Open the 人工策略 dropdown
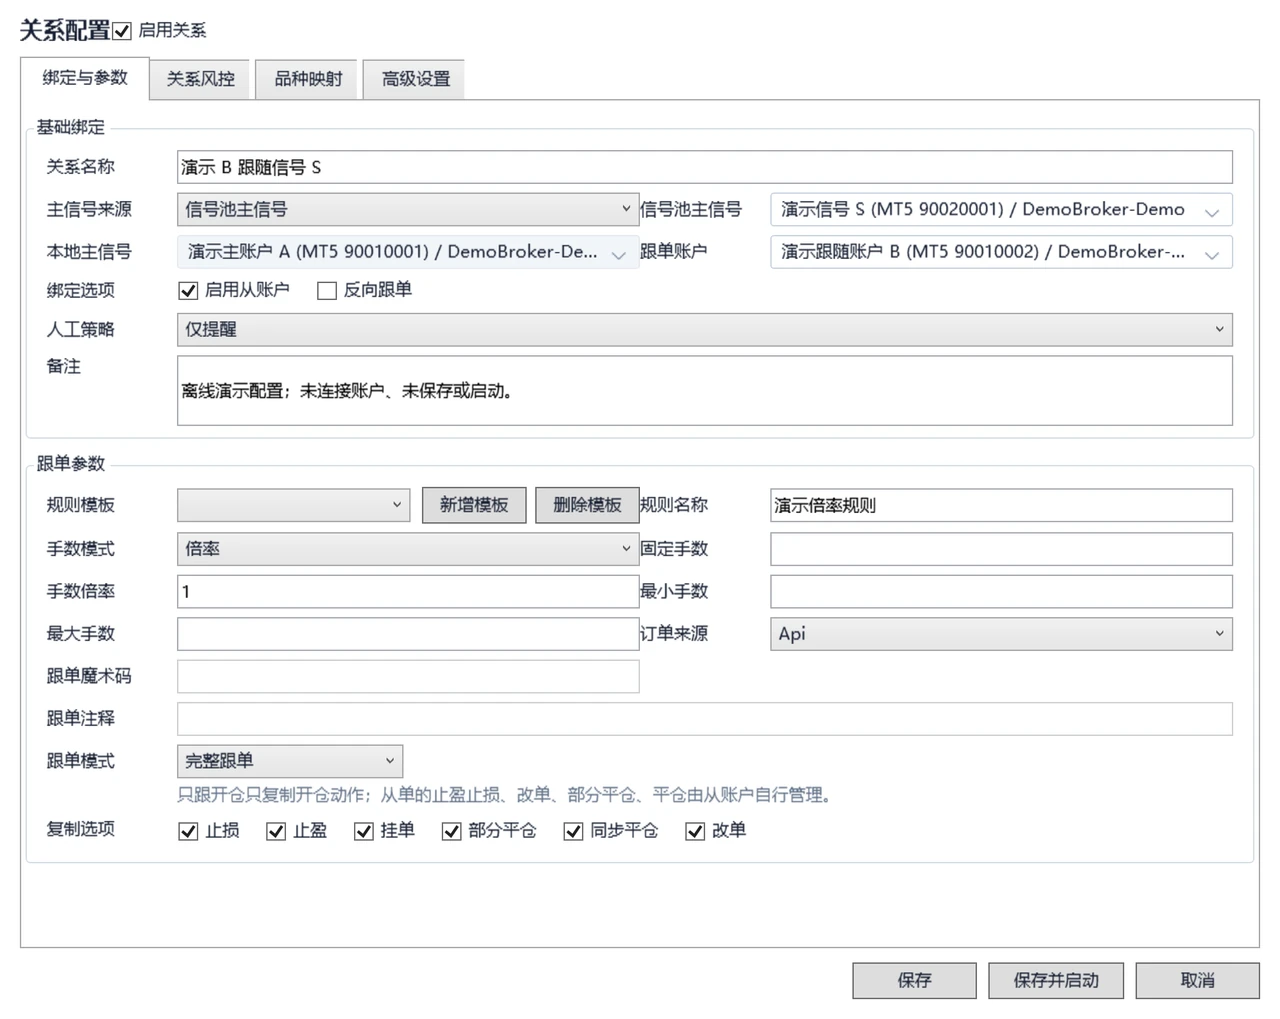This screenshot has width=1280, height=1019. coord(705,330)
